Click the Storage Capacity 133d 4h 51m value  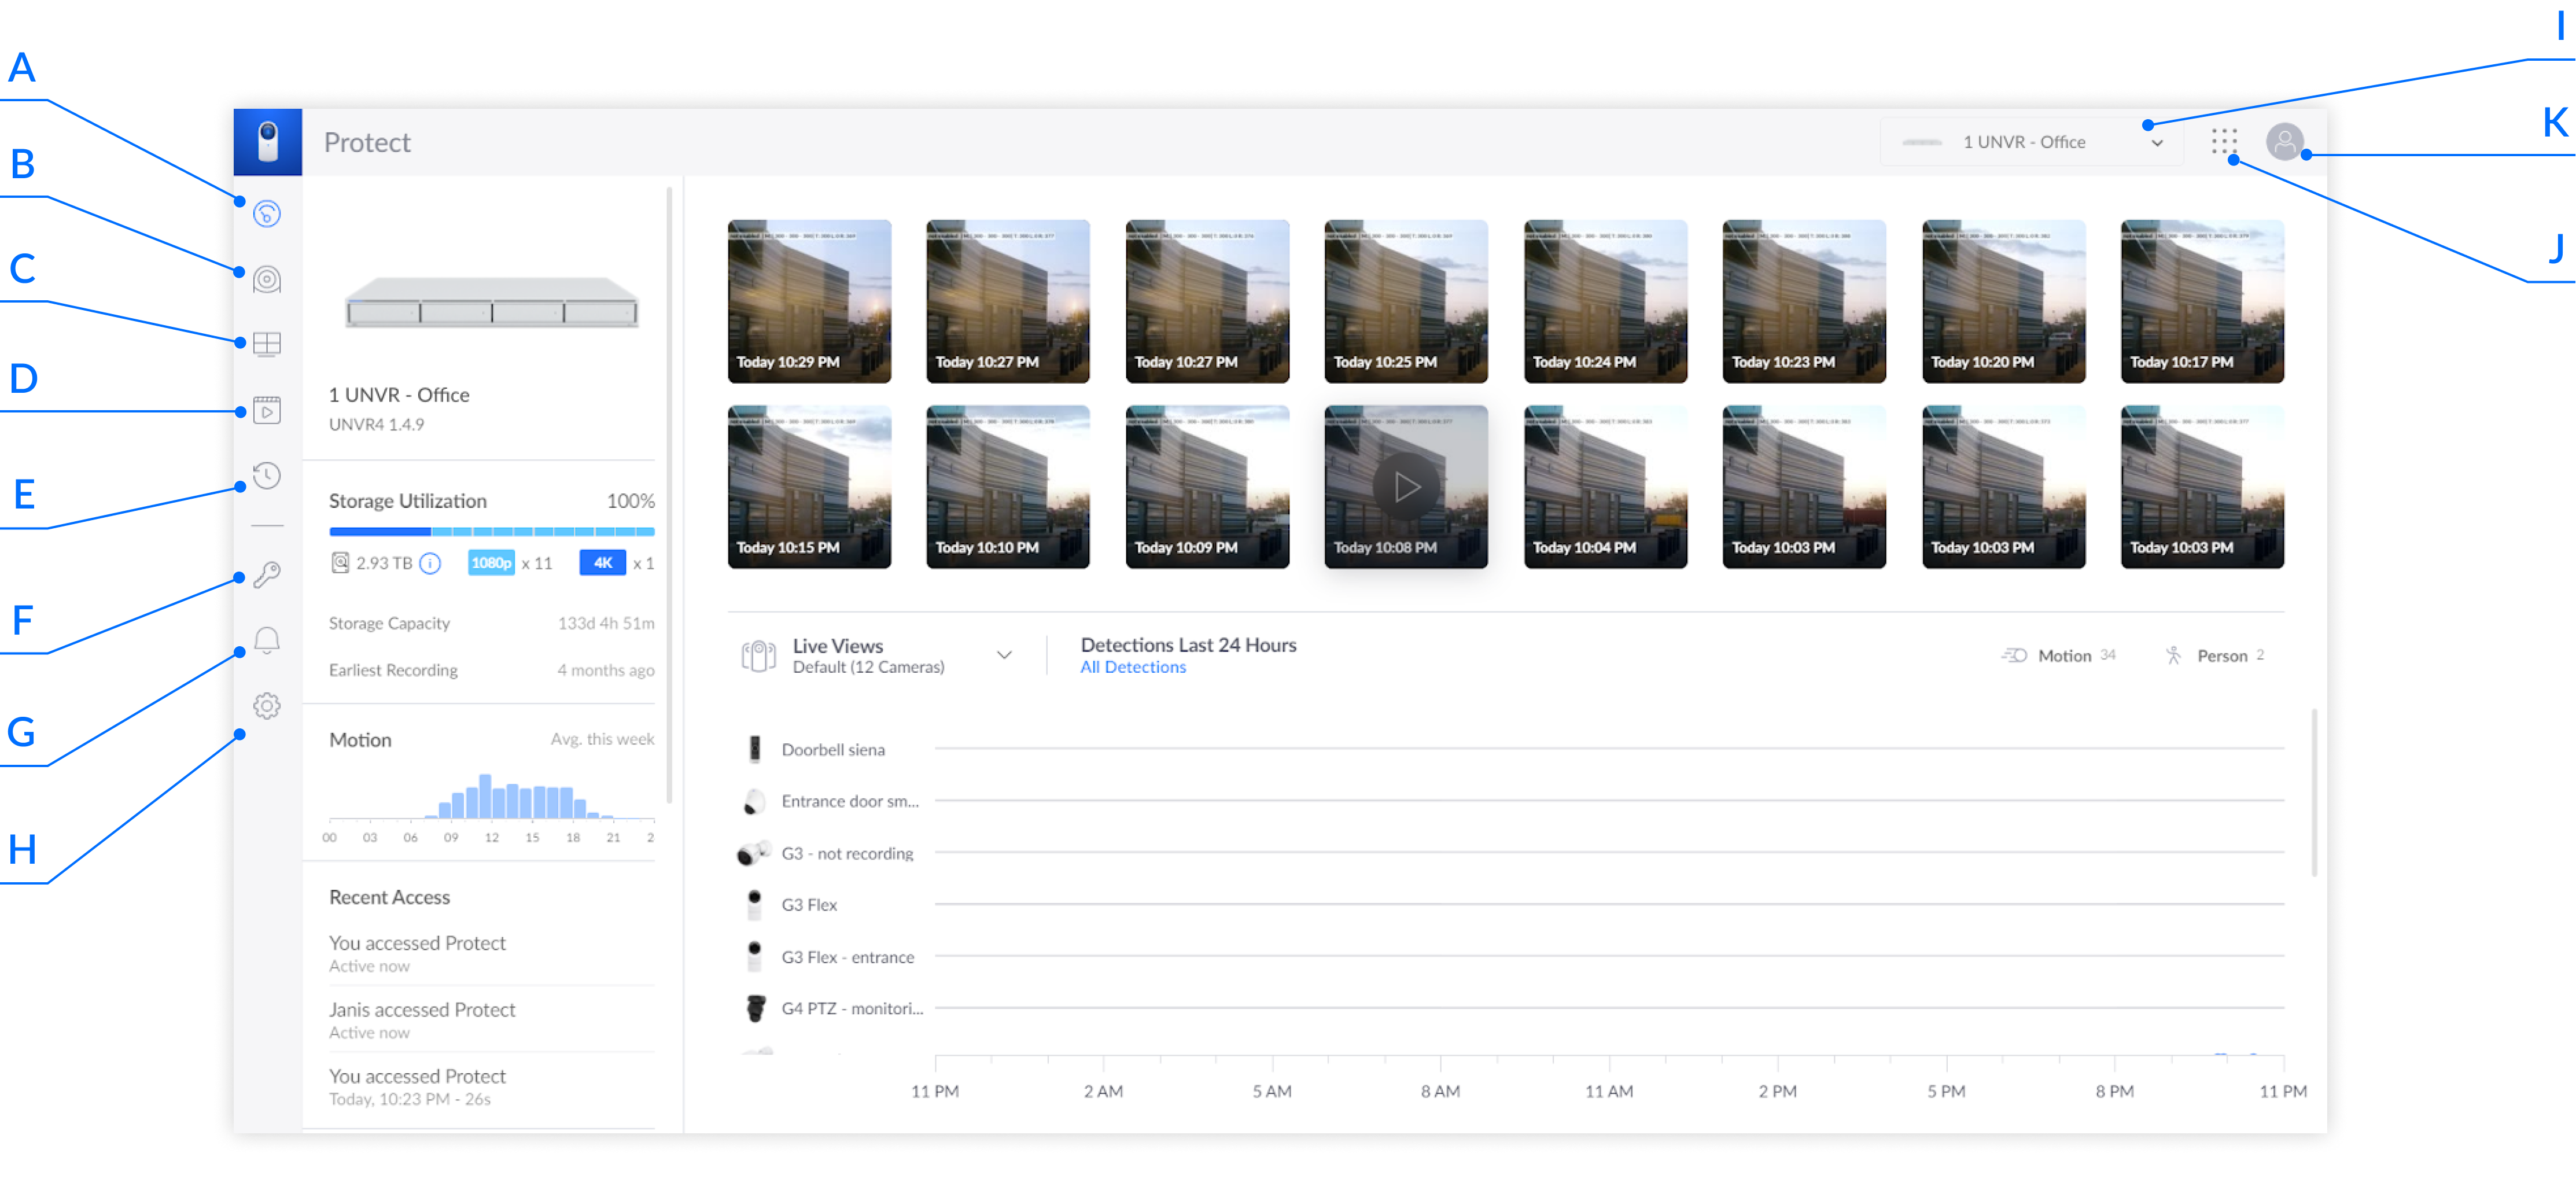tap(606, 623)
